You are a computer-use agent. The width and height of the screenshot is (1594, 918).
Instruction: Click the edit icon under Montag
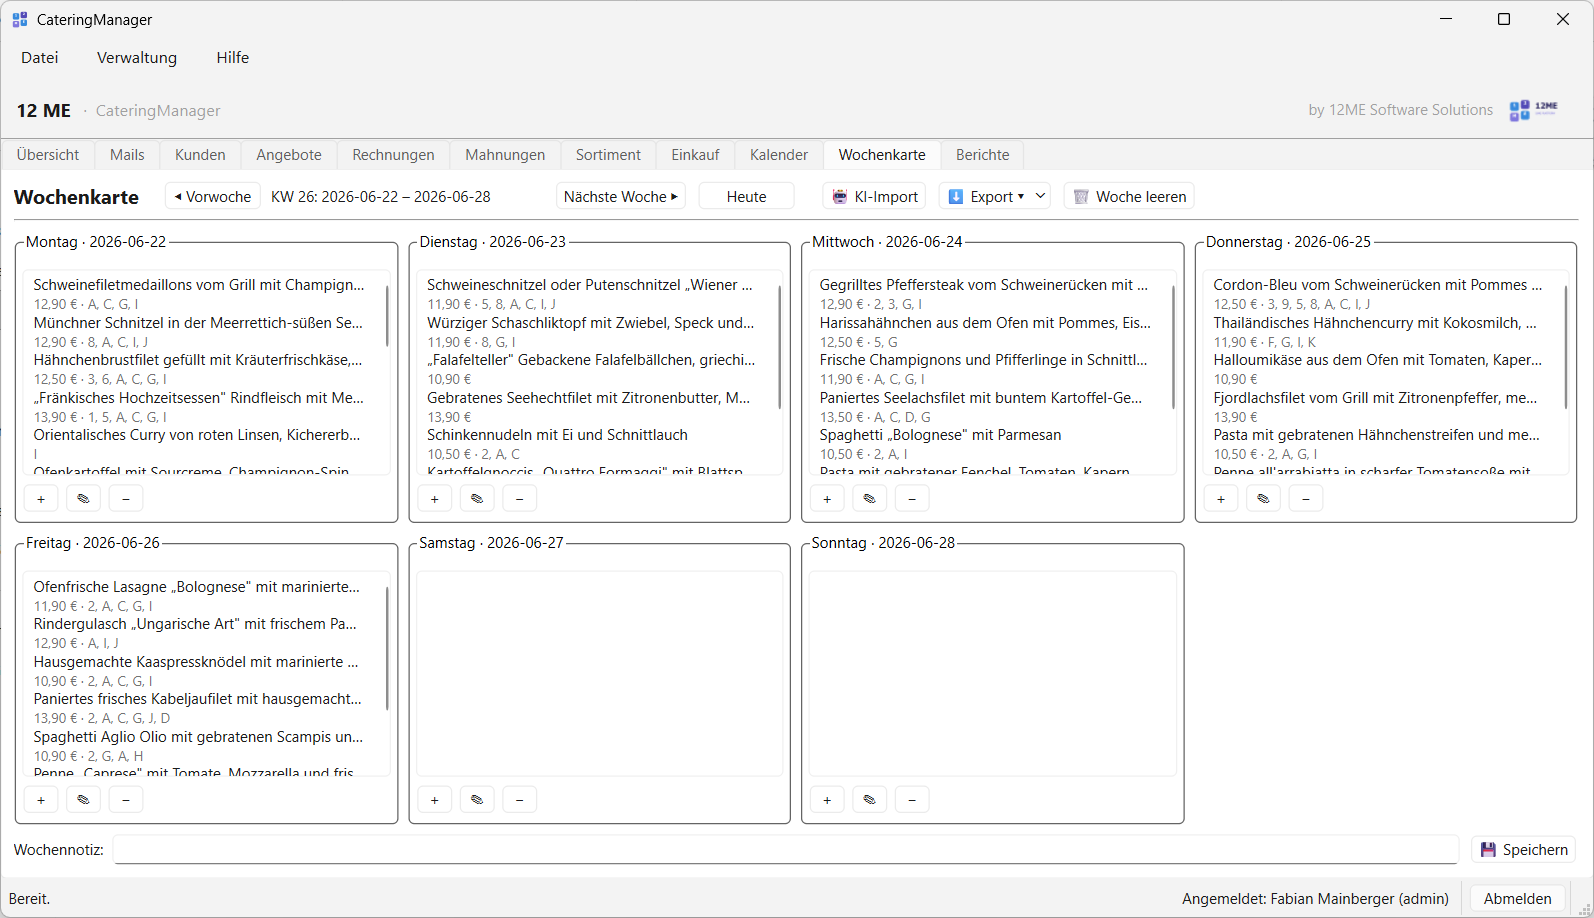click(83, 498)
